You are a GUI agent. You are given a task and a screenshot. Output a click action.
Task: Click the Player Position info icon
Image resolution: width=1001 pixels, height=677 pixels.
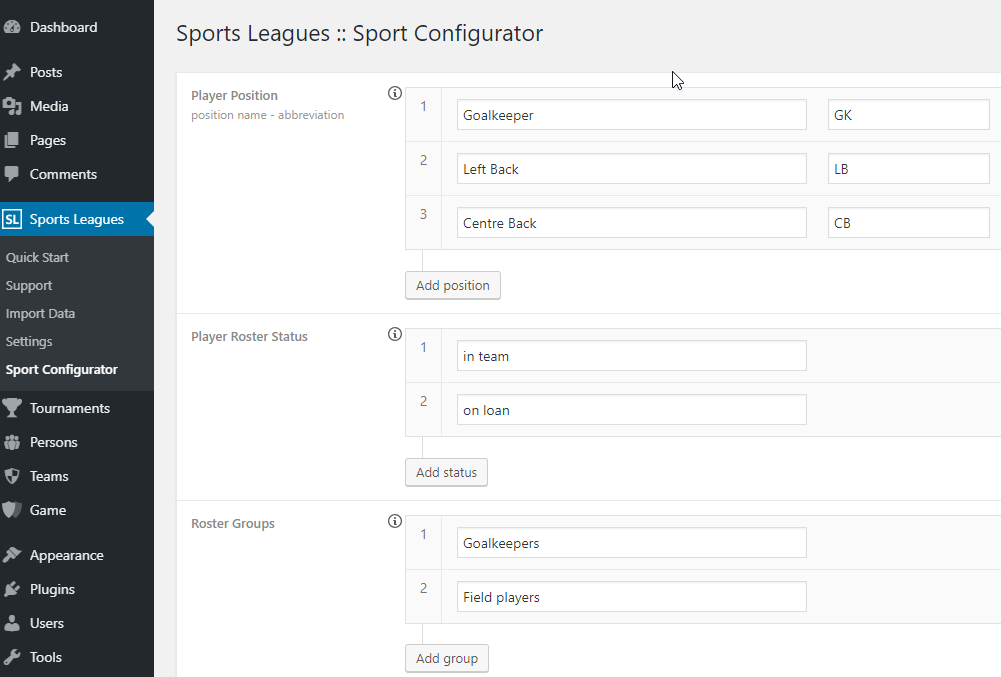[394, 94]
